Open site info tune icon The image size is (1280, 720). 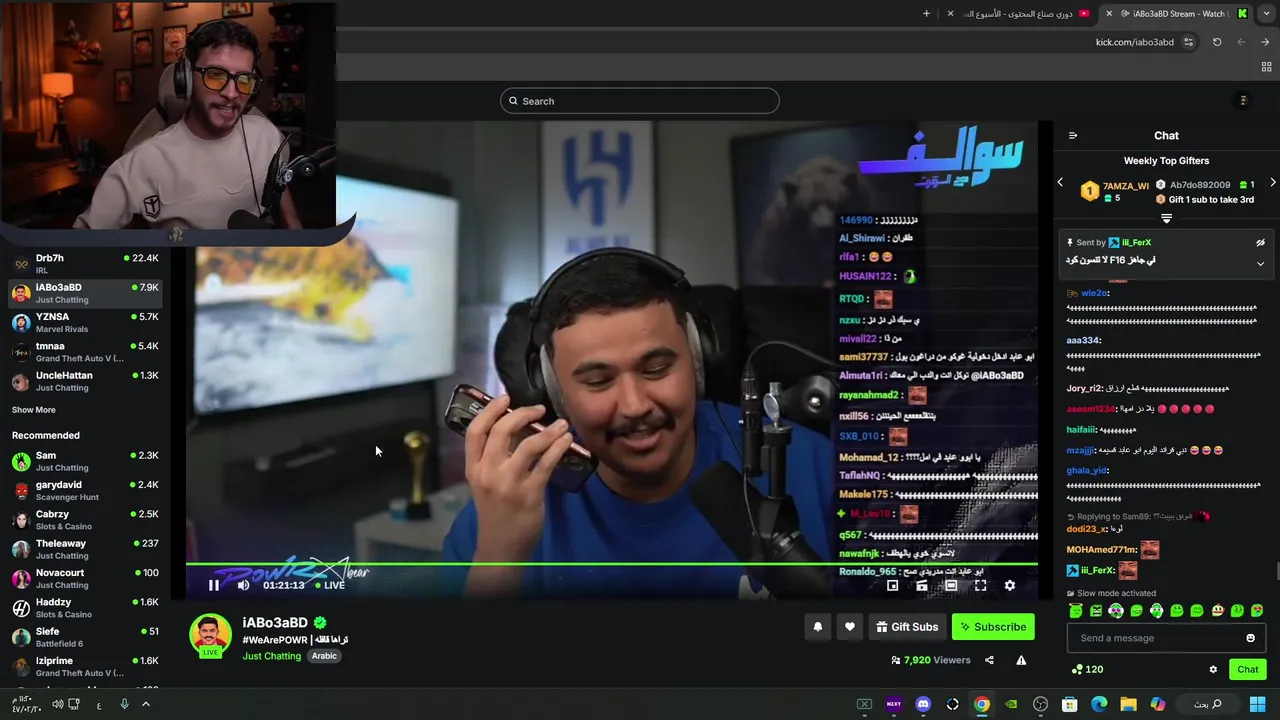[1188, 42]
